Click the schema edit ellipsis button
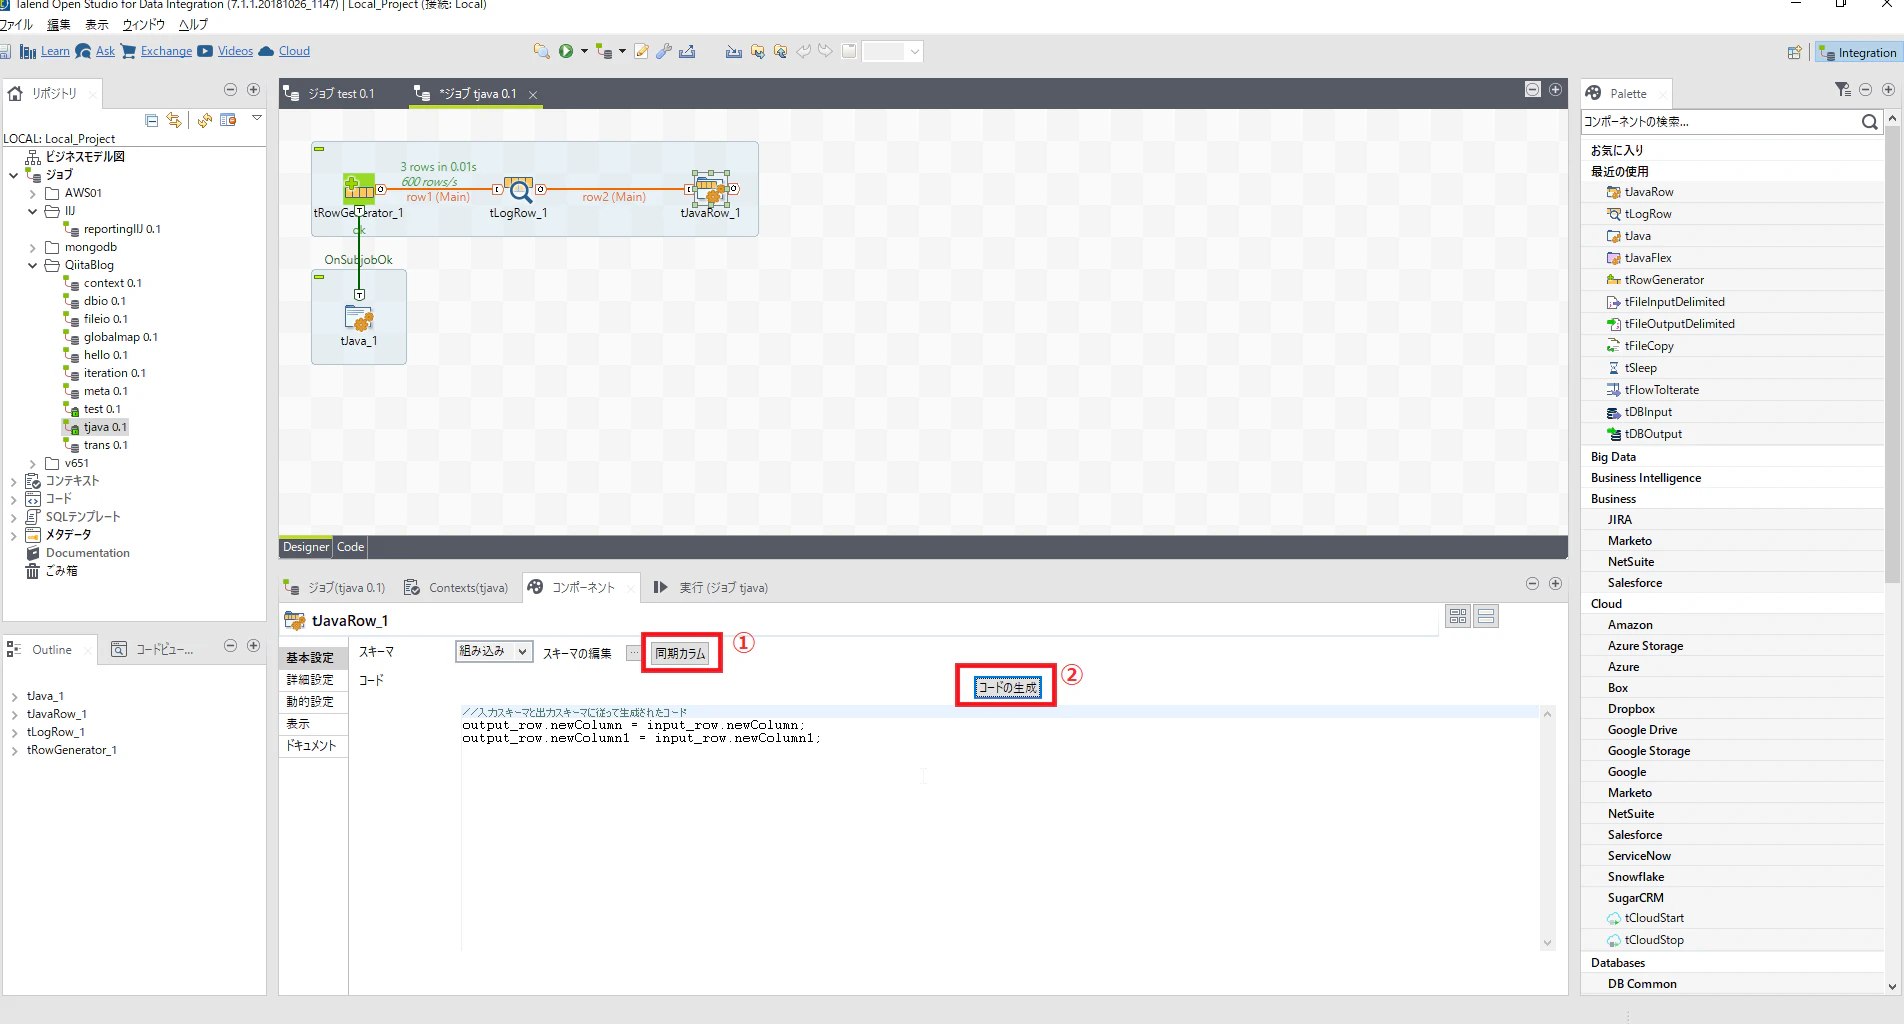The height and width of the screenshot is (1024, 1904). [633, 653]
